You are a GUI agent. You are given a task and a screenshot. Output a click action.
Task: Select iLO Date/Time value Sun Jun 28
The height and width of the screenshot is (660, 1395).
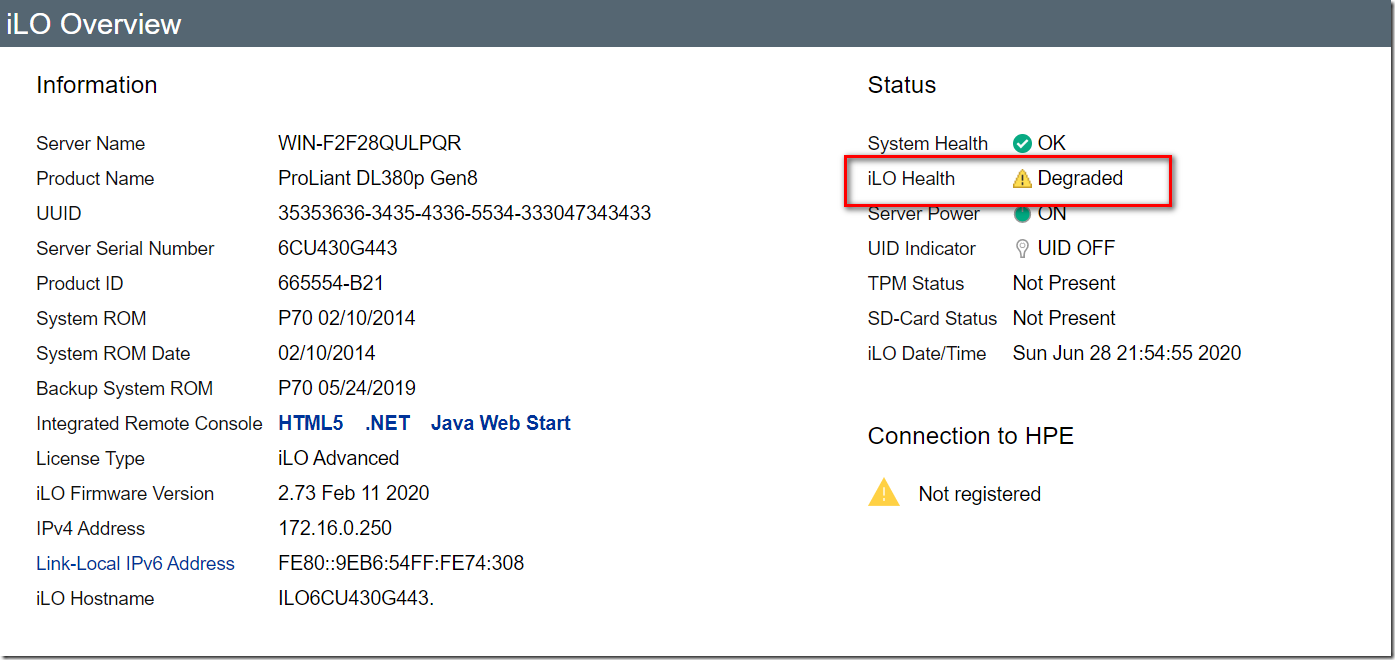pos(1127,353)
